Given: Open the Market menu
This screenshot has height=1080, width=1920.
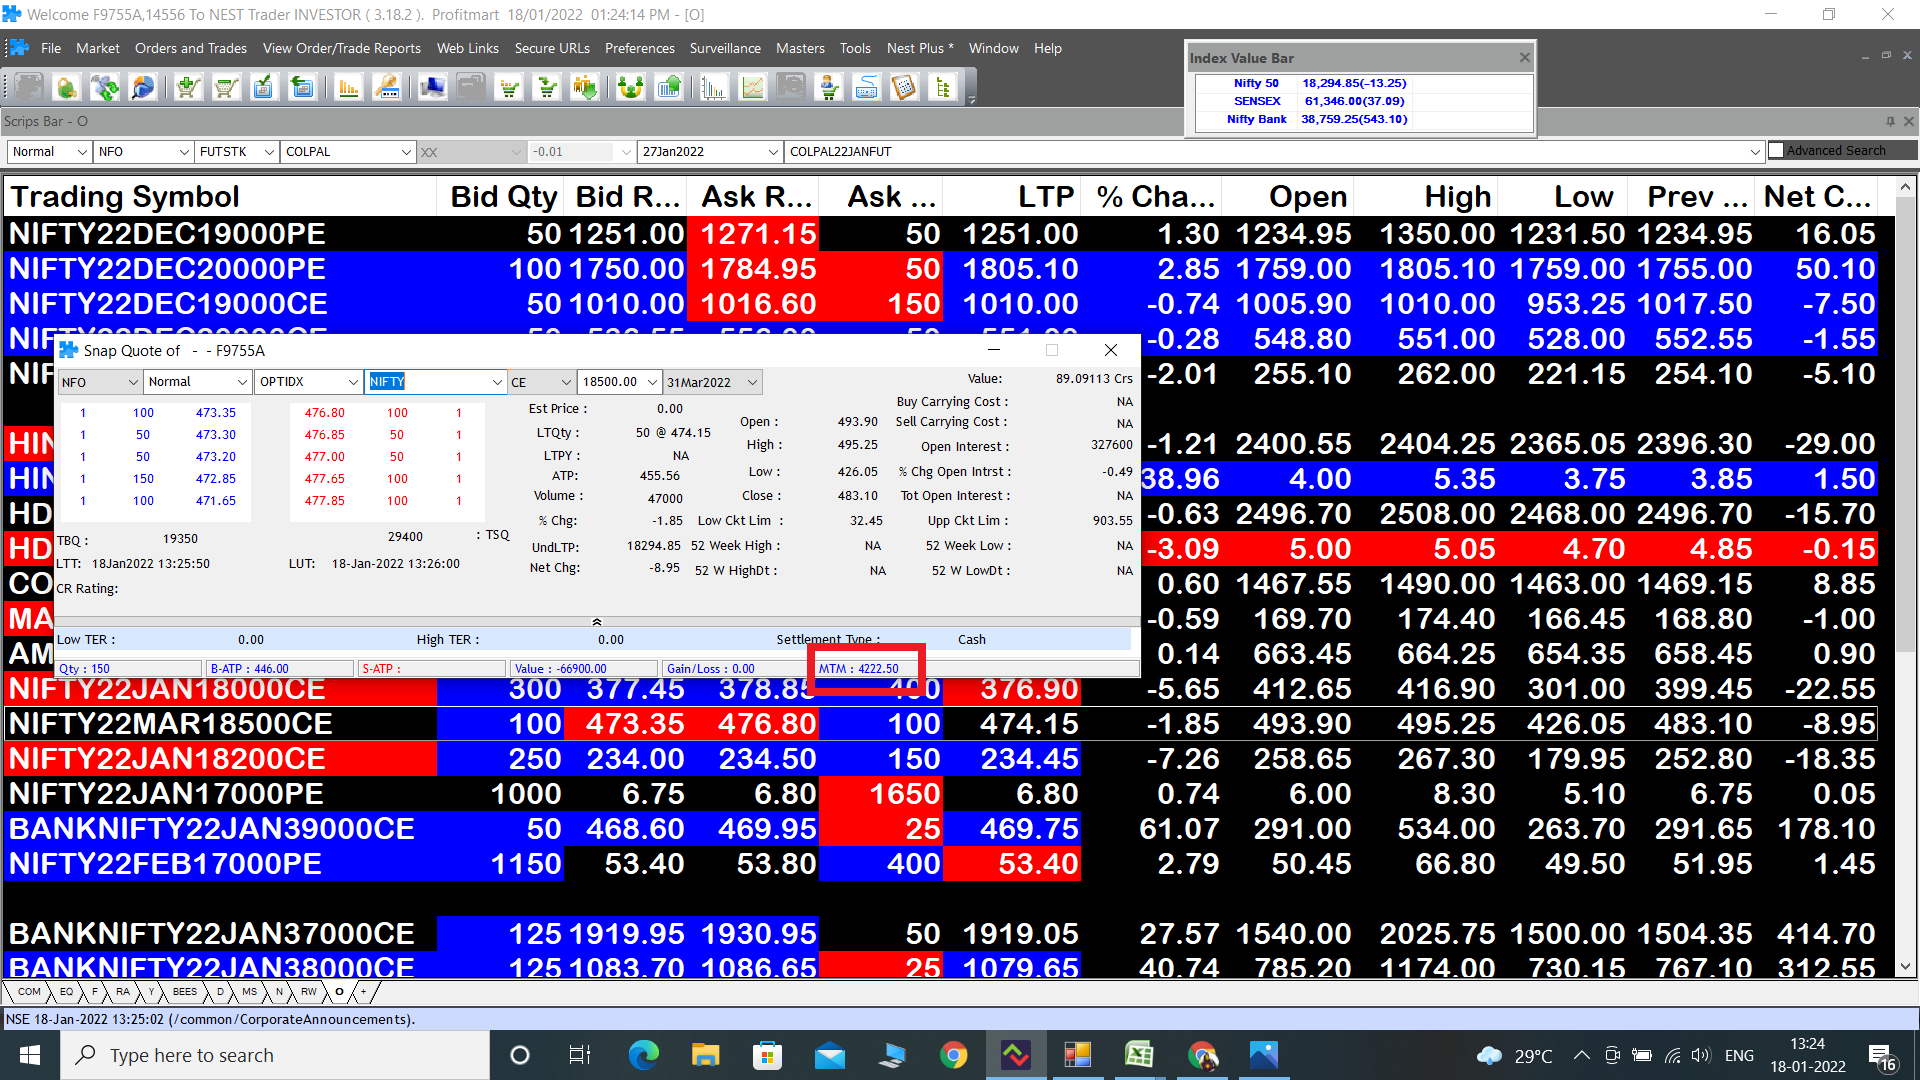Looking at the screenshot, I should 97,48.
